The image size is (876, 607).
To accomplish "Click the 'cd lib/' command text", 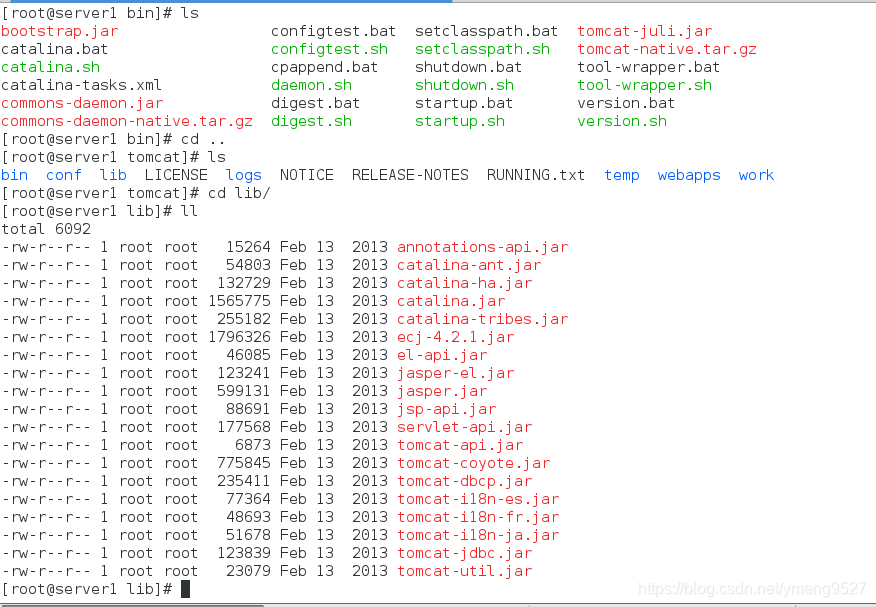I will click(x=239, y=193).
